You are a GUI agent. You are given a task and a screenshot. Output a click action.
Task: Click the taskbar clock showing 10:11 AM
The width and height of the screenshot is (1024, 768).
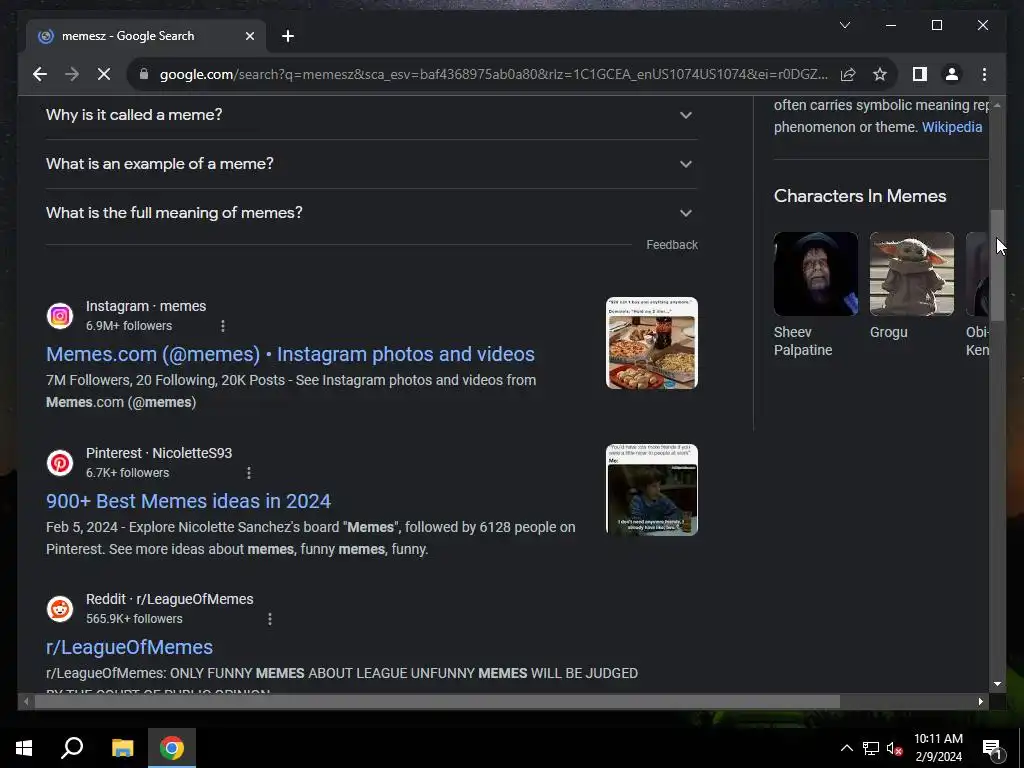coord(938,748)
